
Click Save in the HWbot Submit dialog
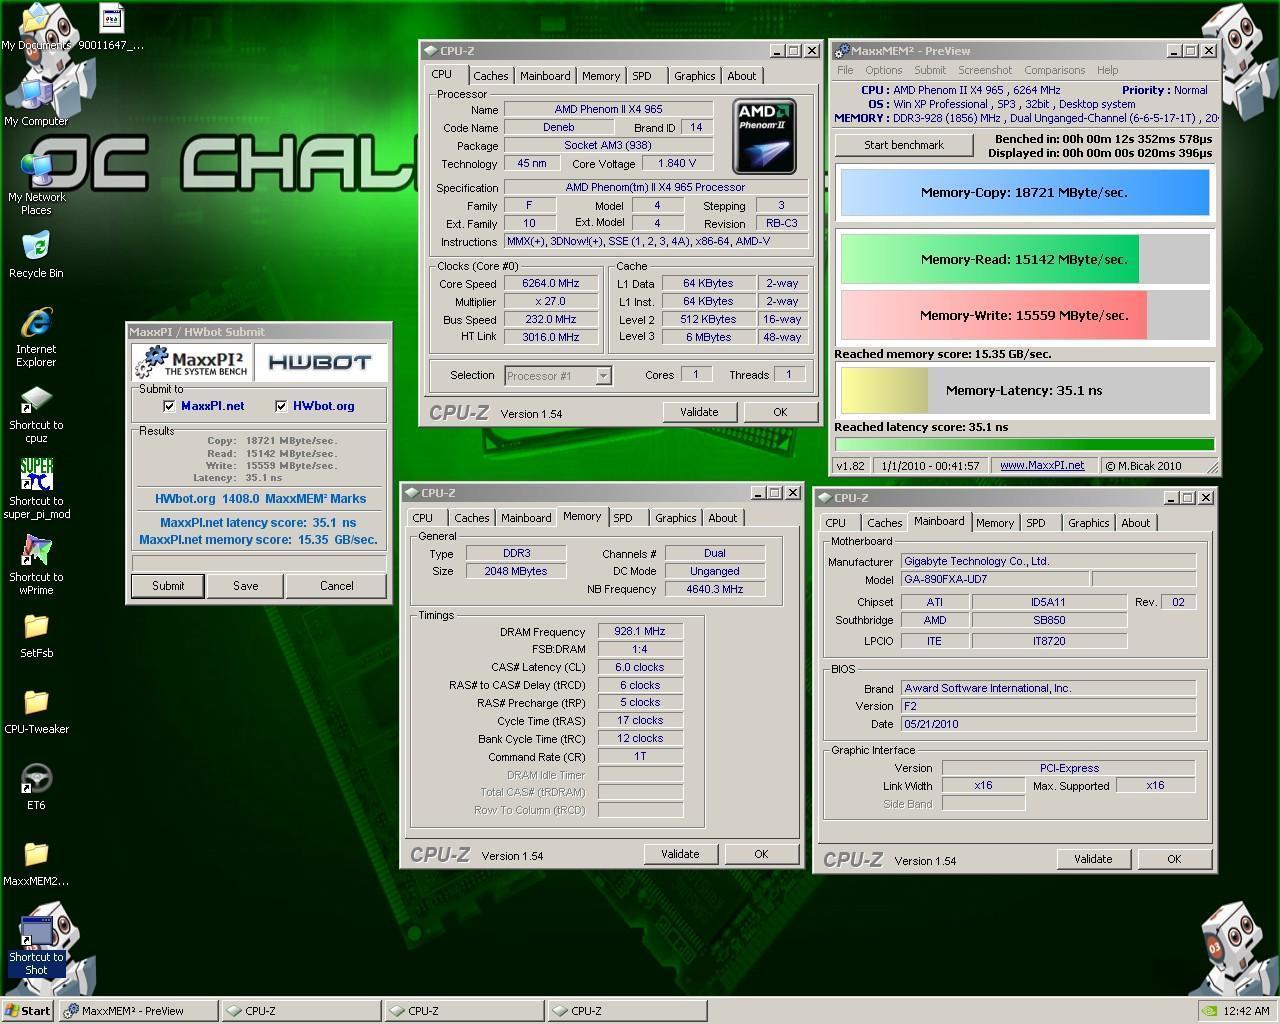pos(246,586)
